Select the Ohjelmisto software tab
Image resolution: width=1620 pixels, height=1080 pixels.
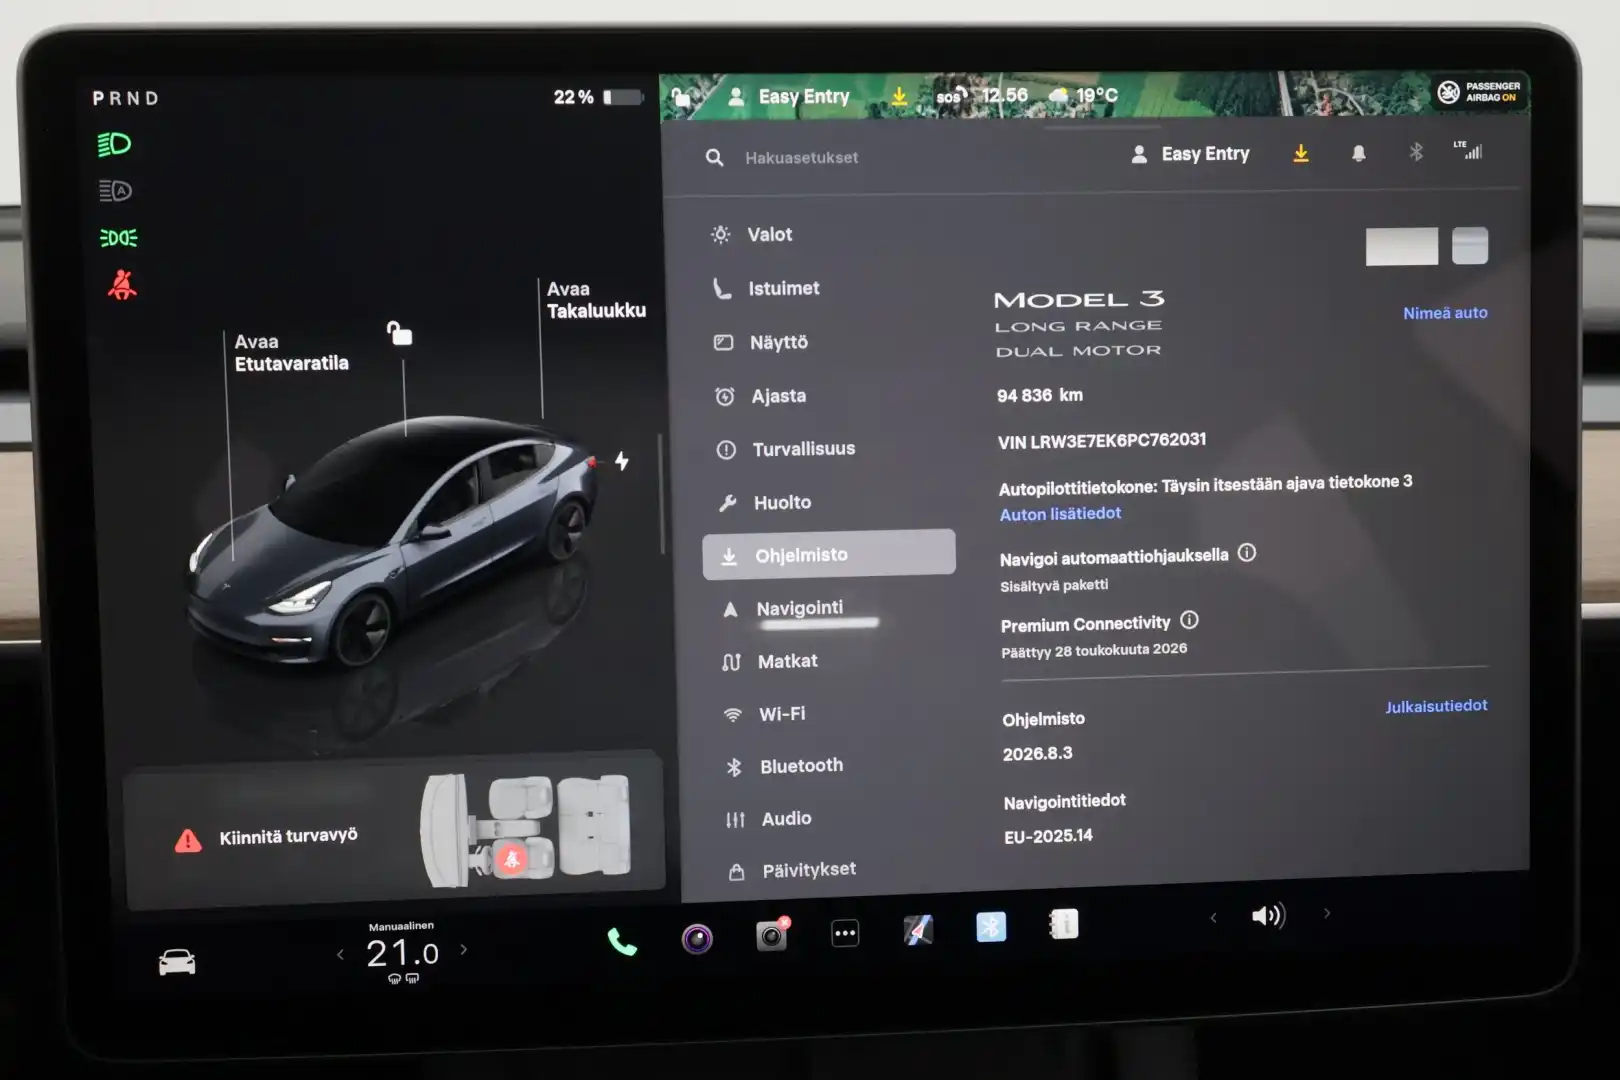829,555
